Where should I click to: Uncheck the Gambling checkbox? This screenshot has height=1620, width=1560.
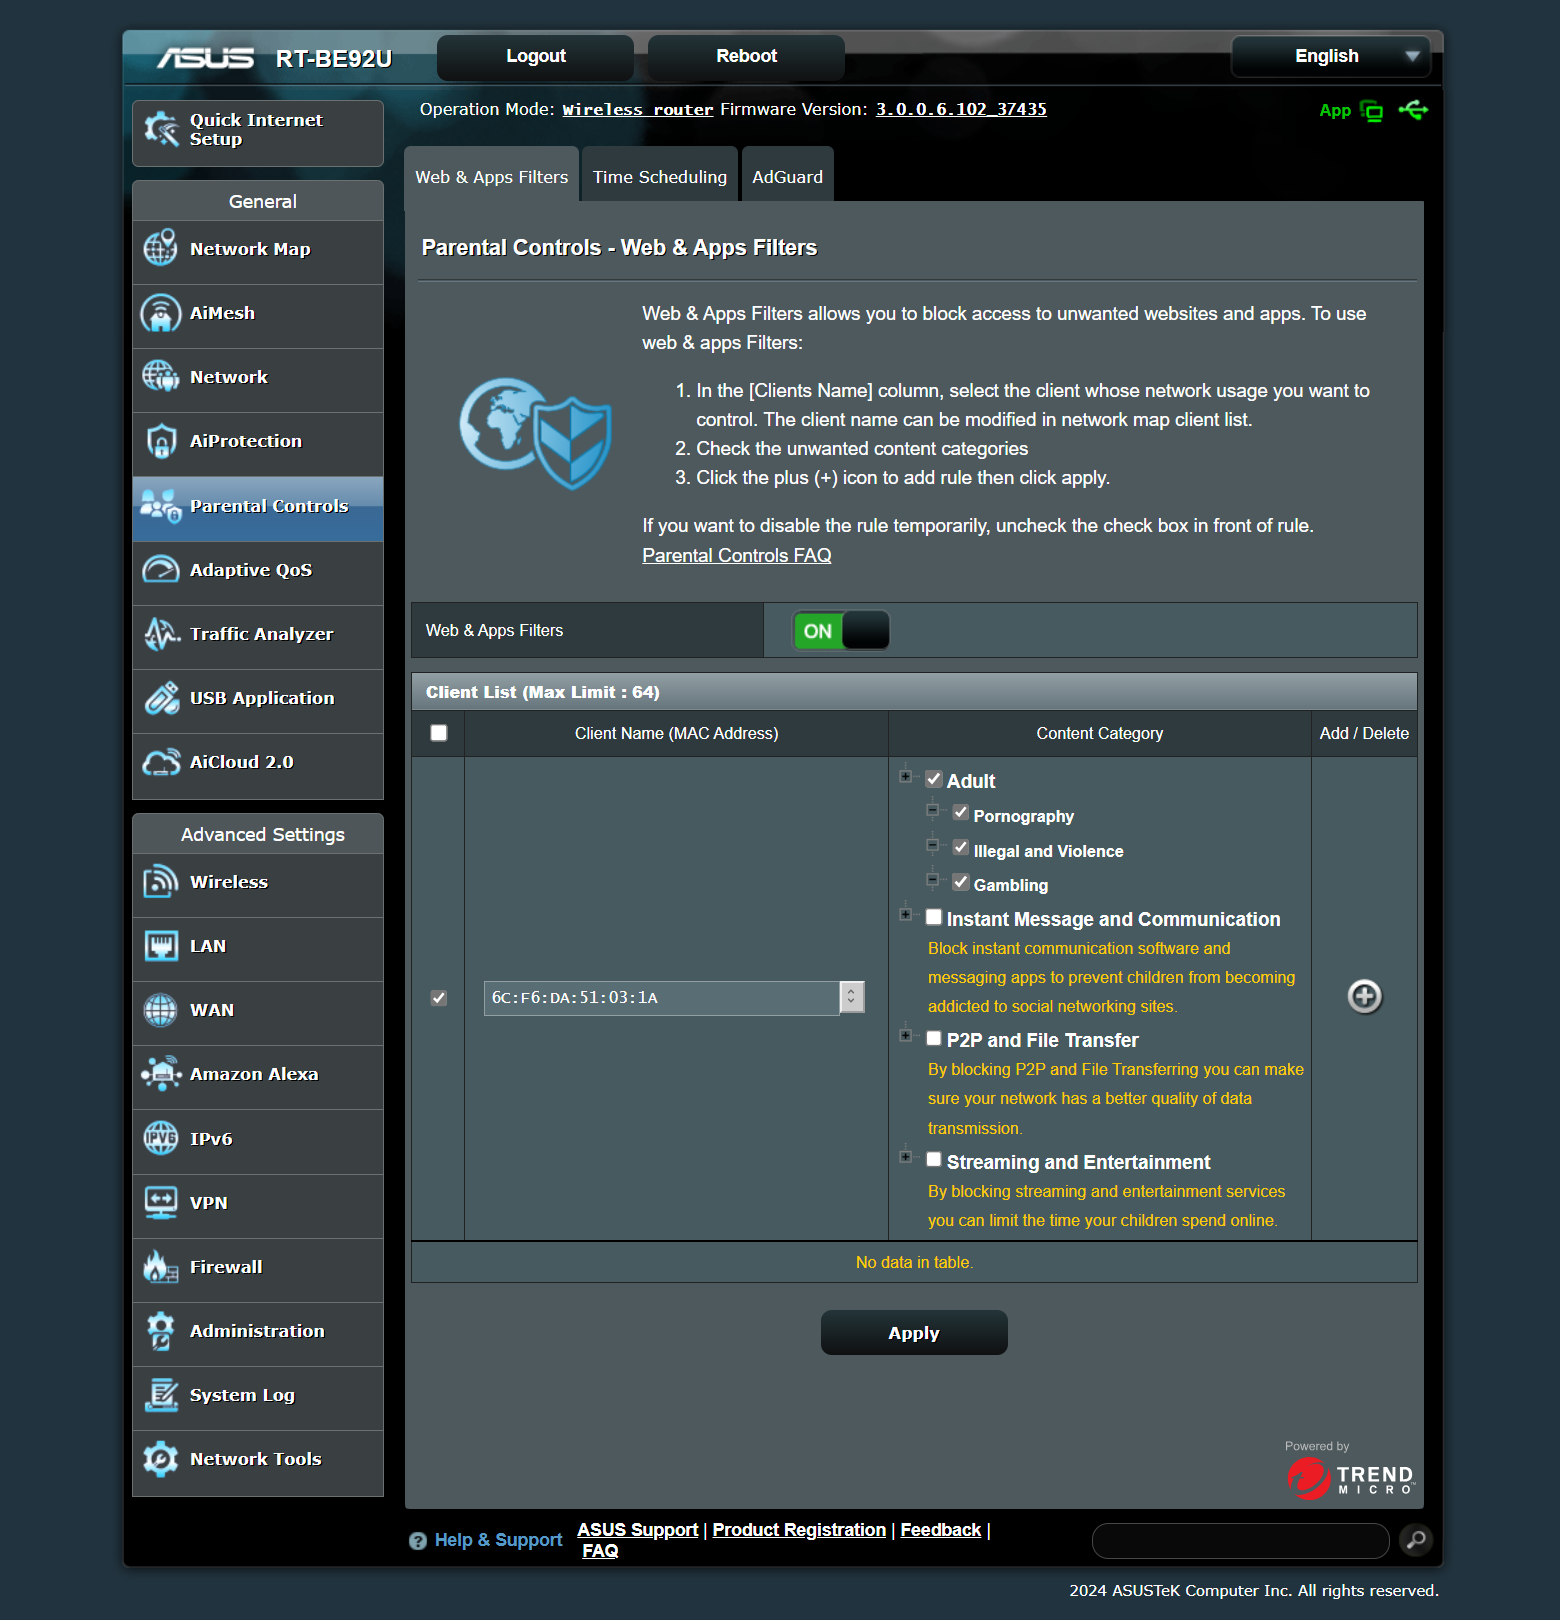(x=961, y=882)
